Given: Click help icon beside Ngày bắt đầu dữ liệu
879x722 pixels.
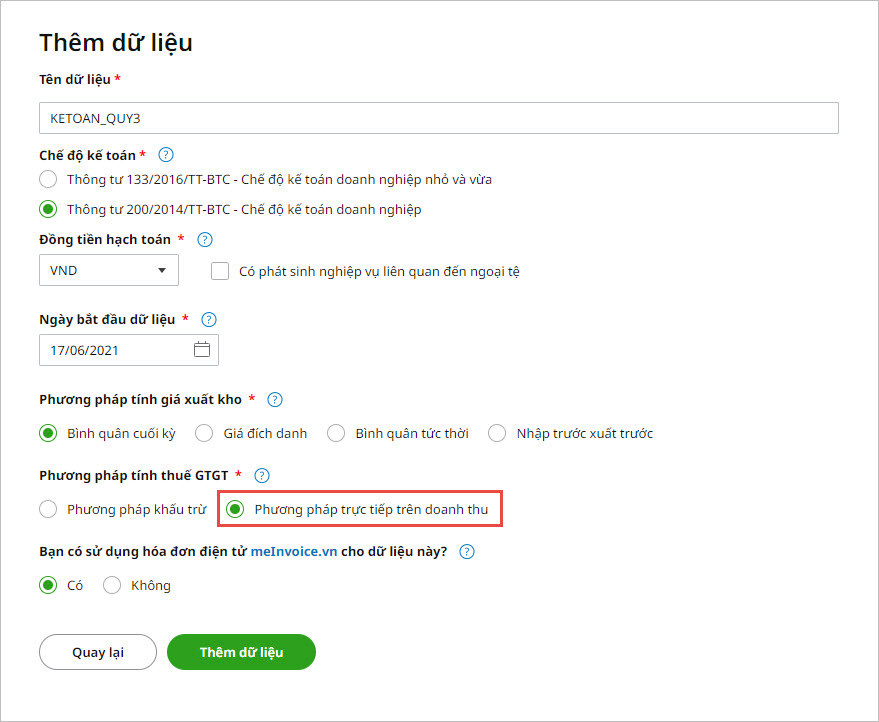Looking at the screenshot, I should (x=209, y=320).
